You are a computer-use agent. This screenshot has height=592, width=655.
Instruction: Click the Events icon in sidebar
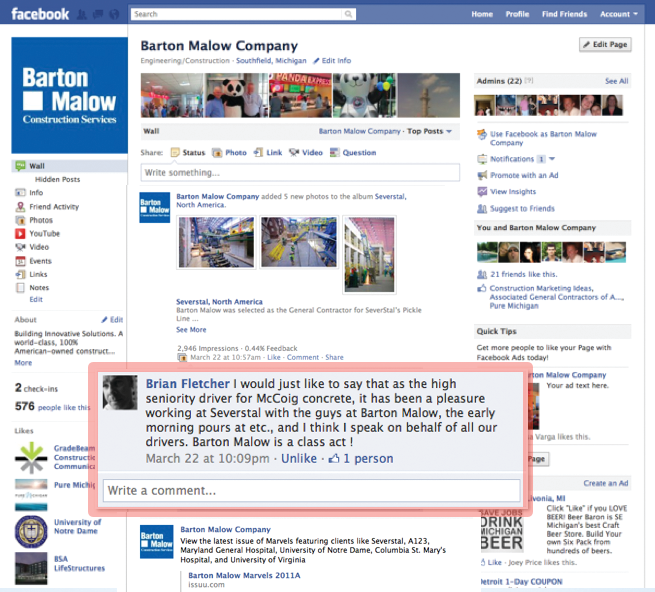(20, 261)
